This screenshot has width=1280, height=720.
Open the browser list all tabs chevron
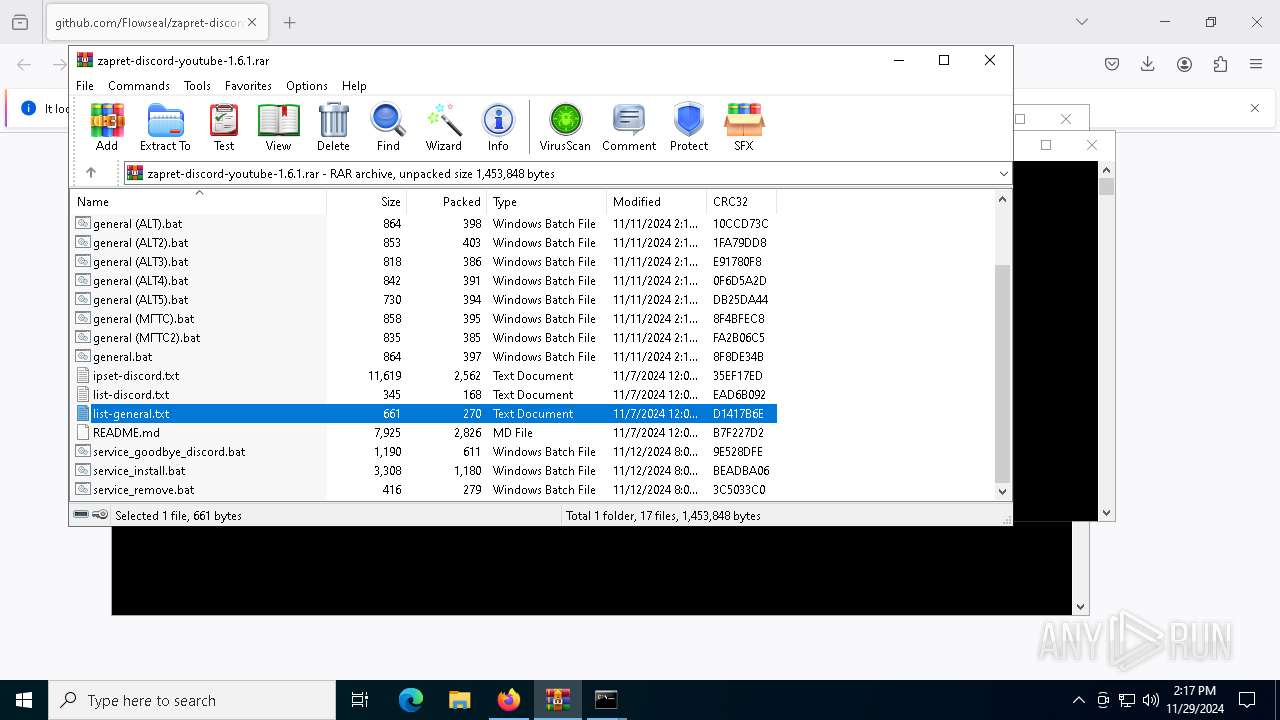coord(1081,22)
